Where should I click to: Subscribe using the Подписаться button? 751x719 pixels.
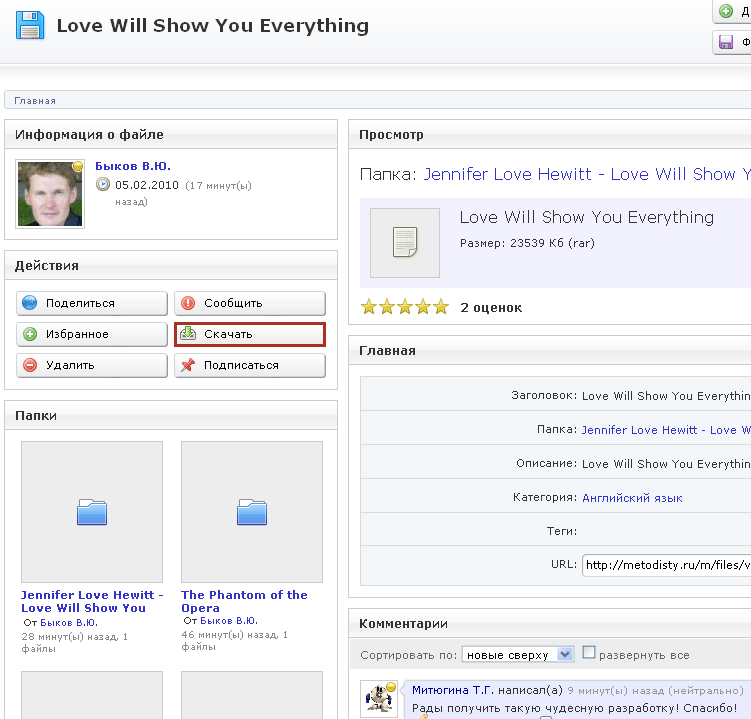coord(250,365)
